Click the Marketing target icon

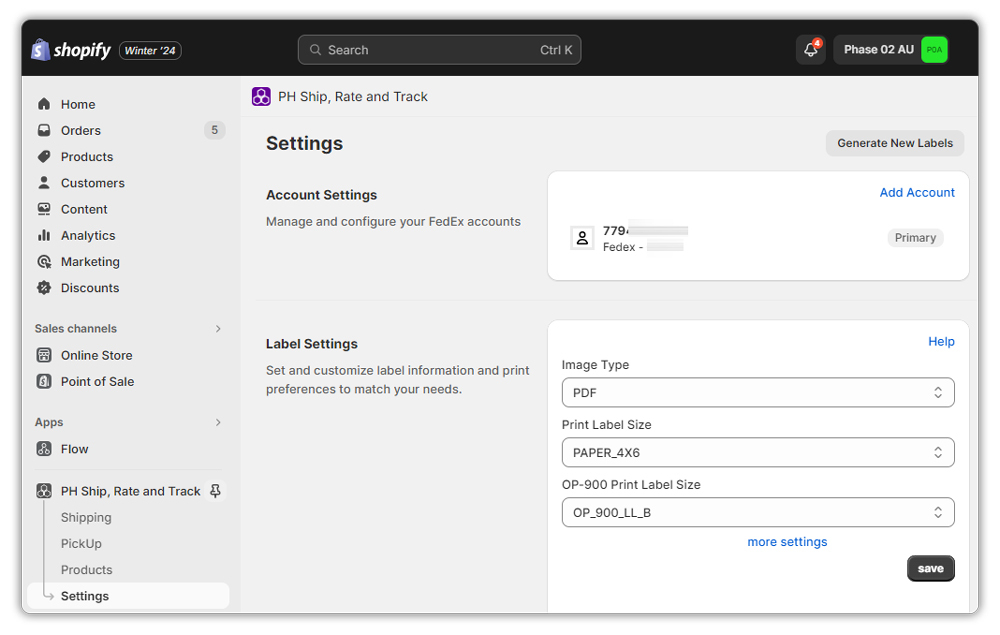click(44, 261)
